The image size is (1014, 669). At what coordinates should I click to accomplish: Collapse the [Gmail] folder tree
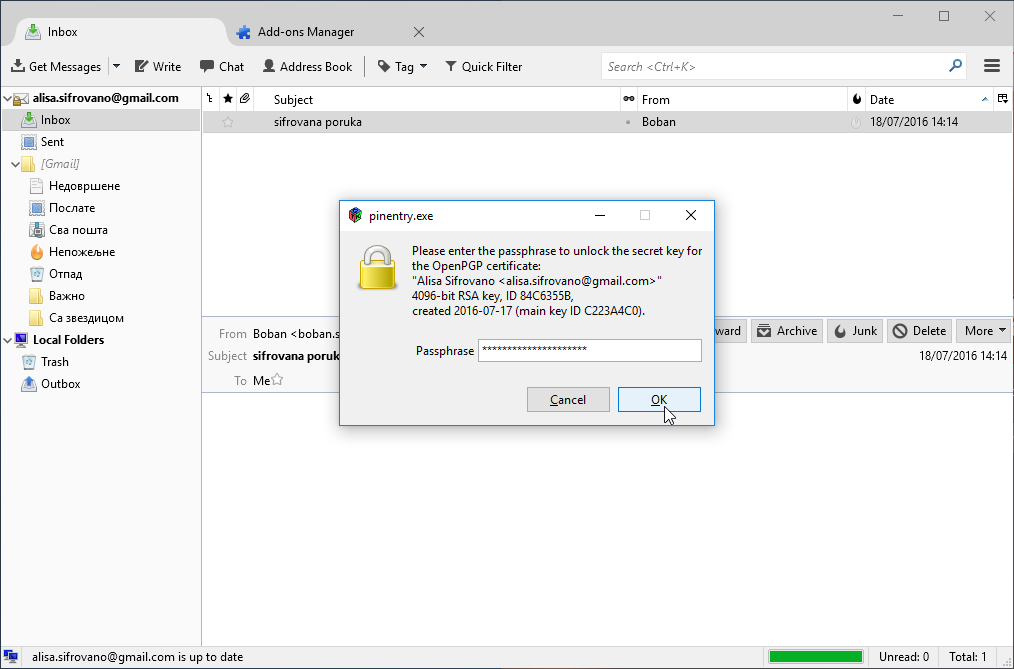click(16, 164)
